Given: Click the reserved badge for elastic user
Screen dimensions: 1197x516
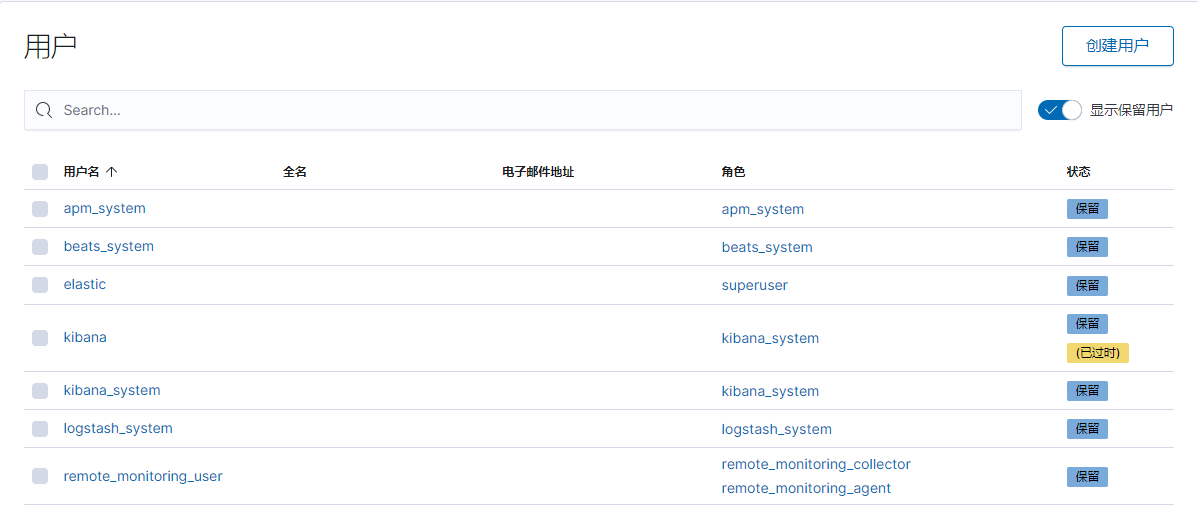Looking at the screenshot, I should (1087, 285).
